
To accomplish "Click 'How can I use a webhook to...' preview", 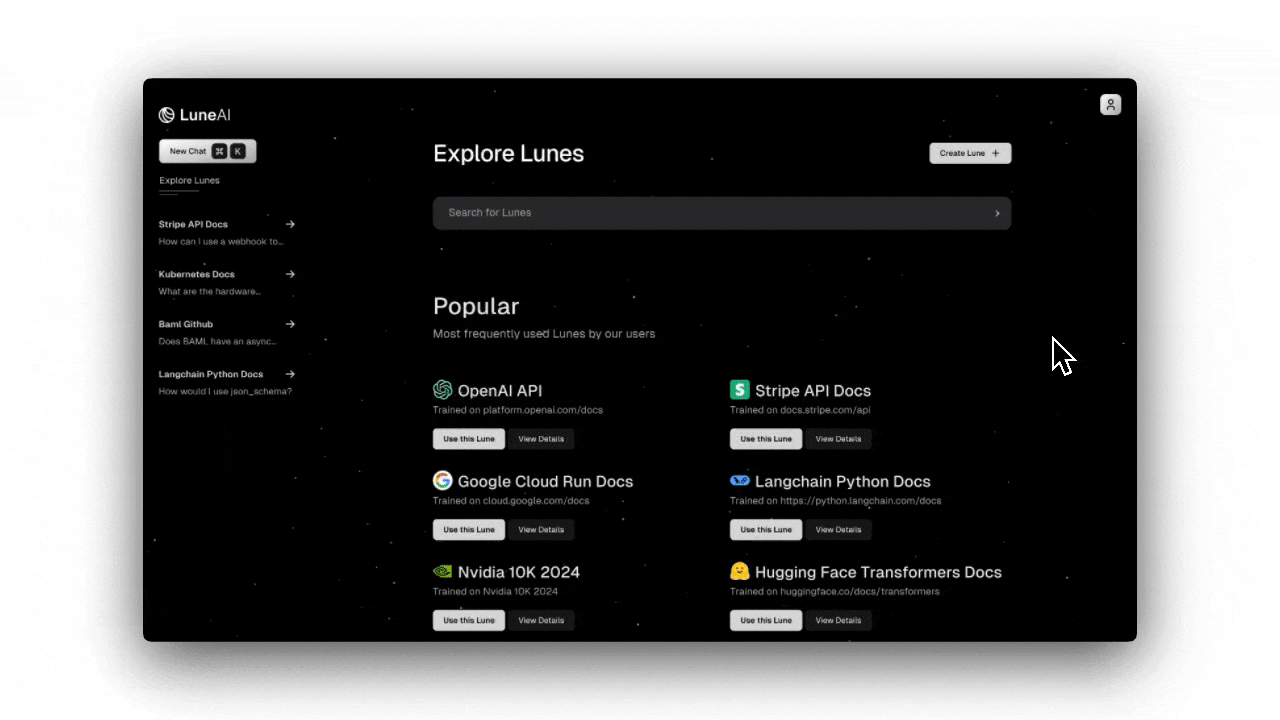I will [221, 242].
